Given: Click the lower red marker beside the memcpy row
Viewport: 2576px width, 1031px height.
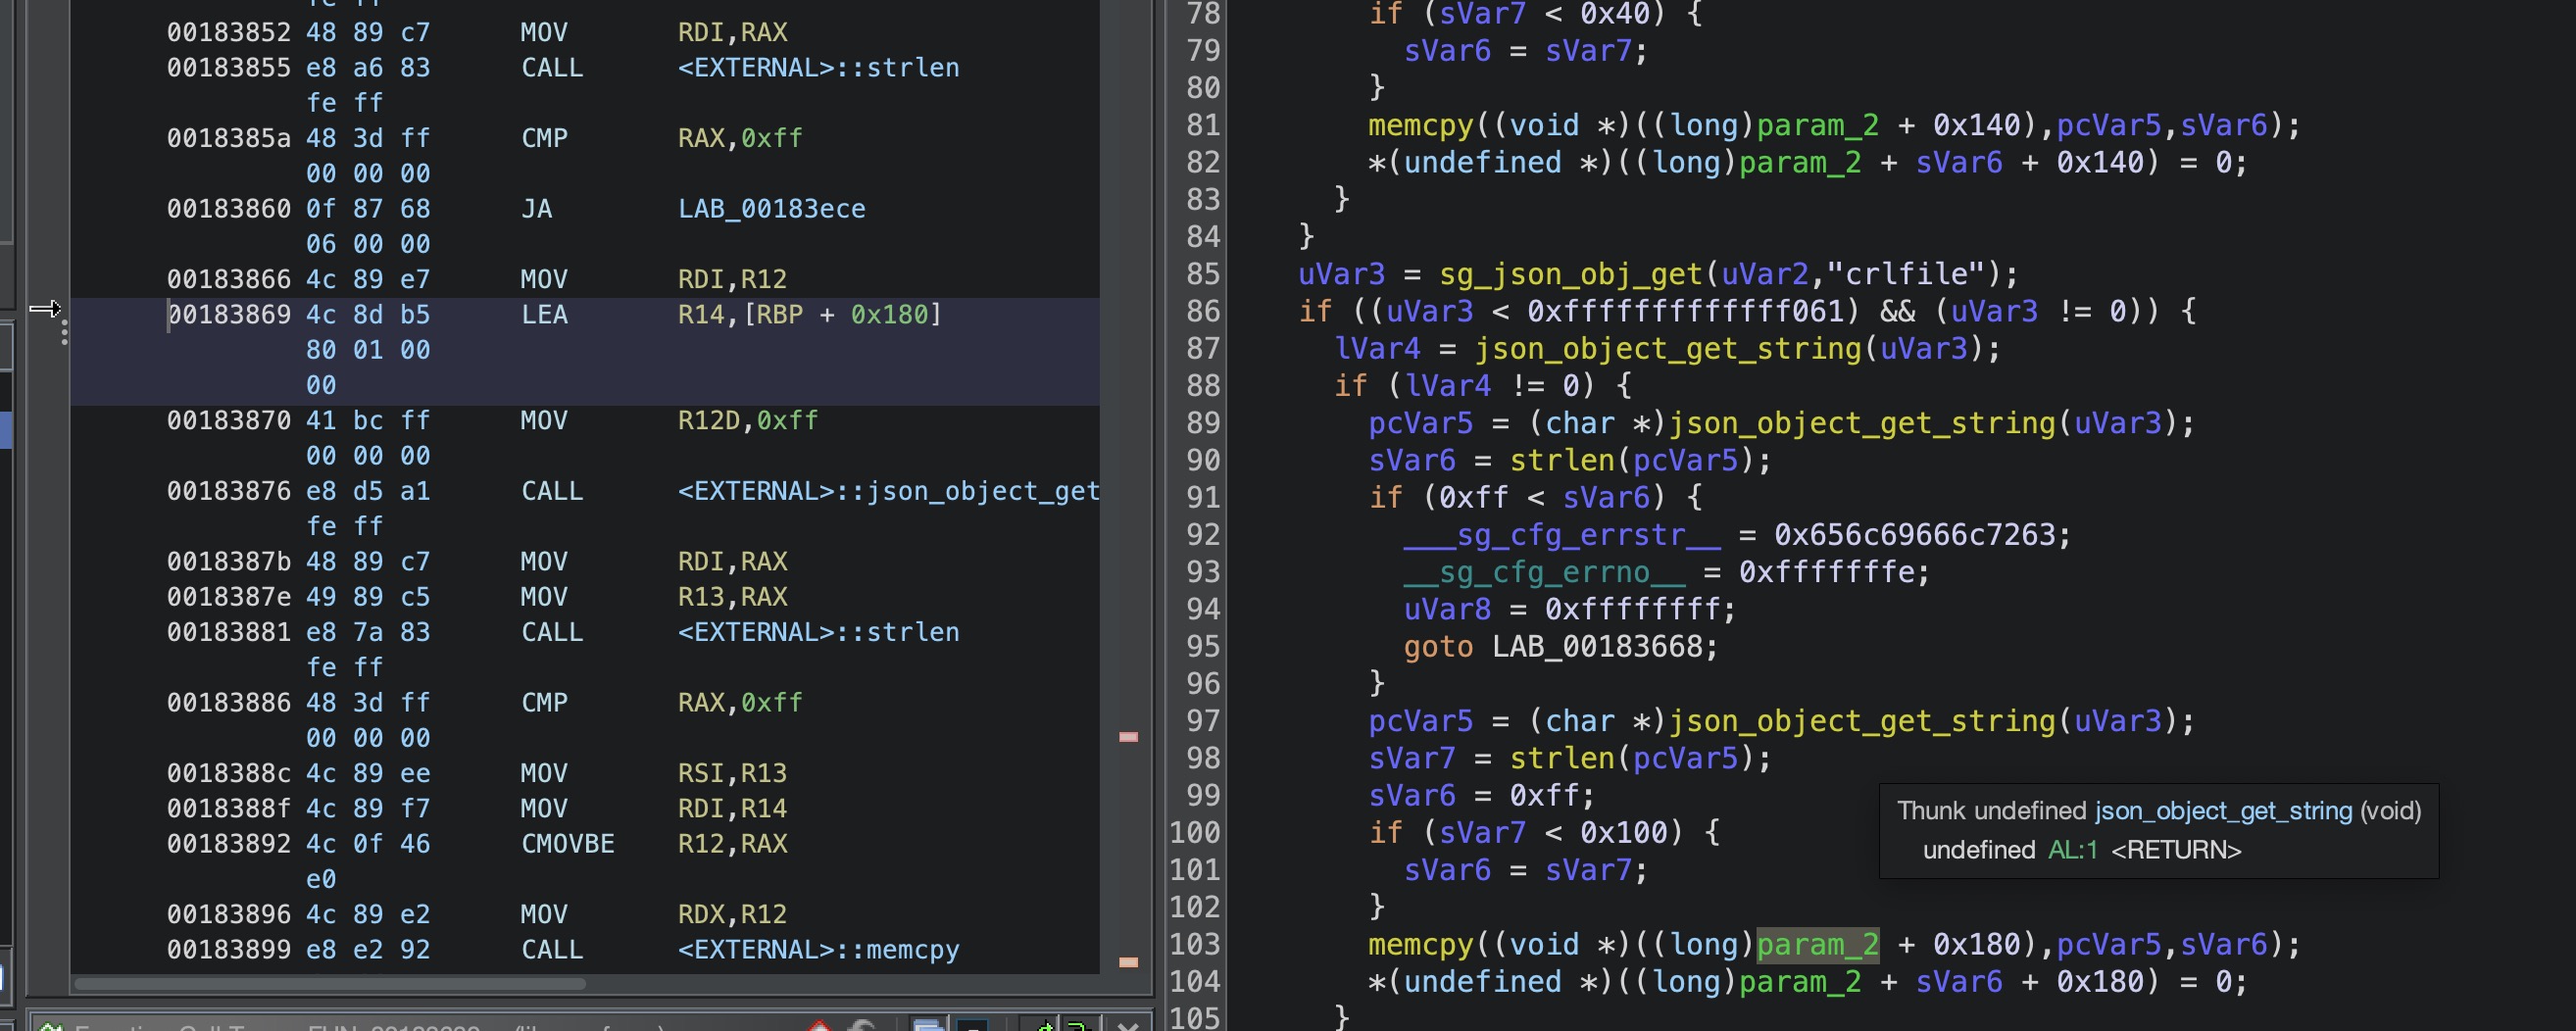Looking at the screenshot, I should pos(1128,962).
